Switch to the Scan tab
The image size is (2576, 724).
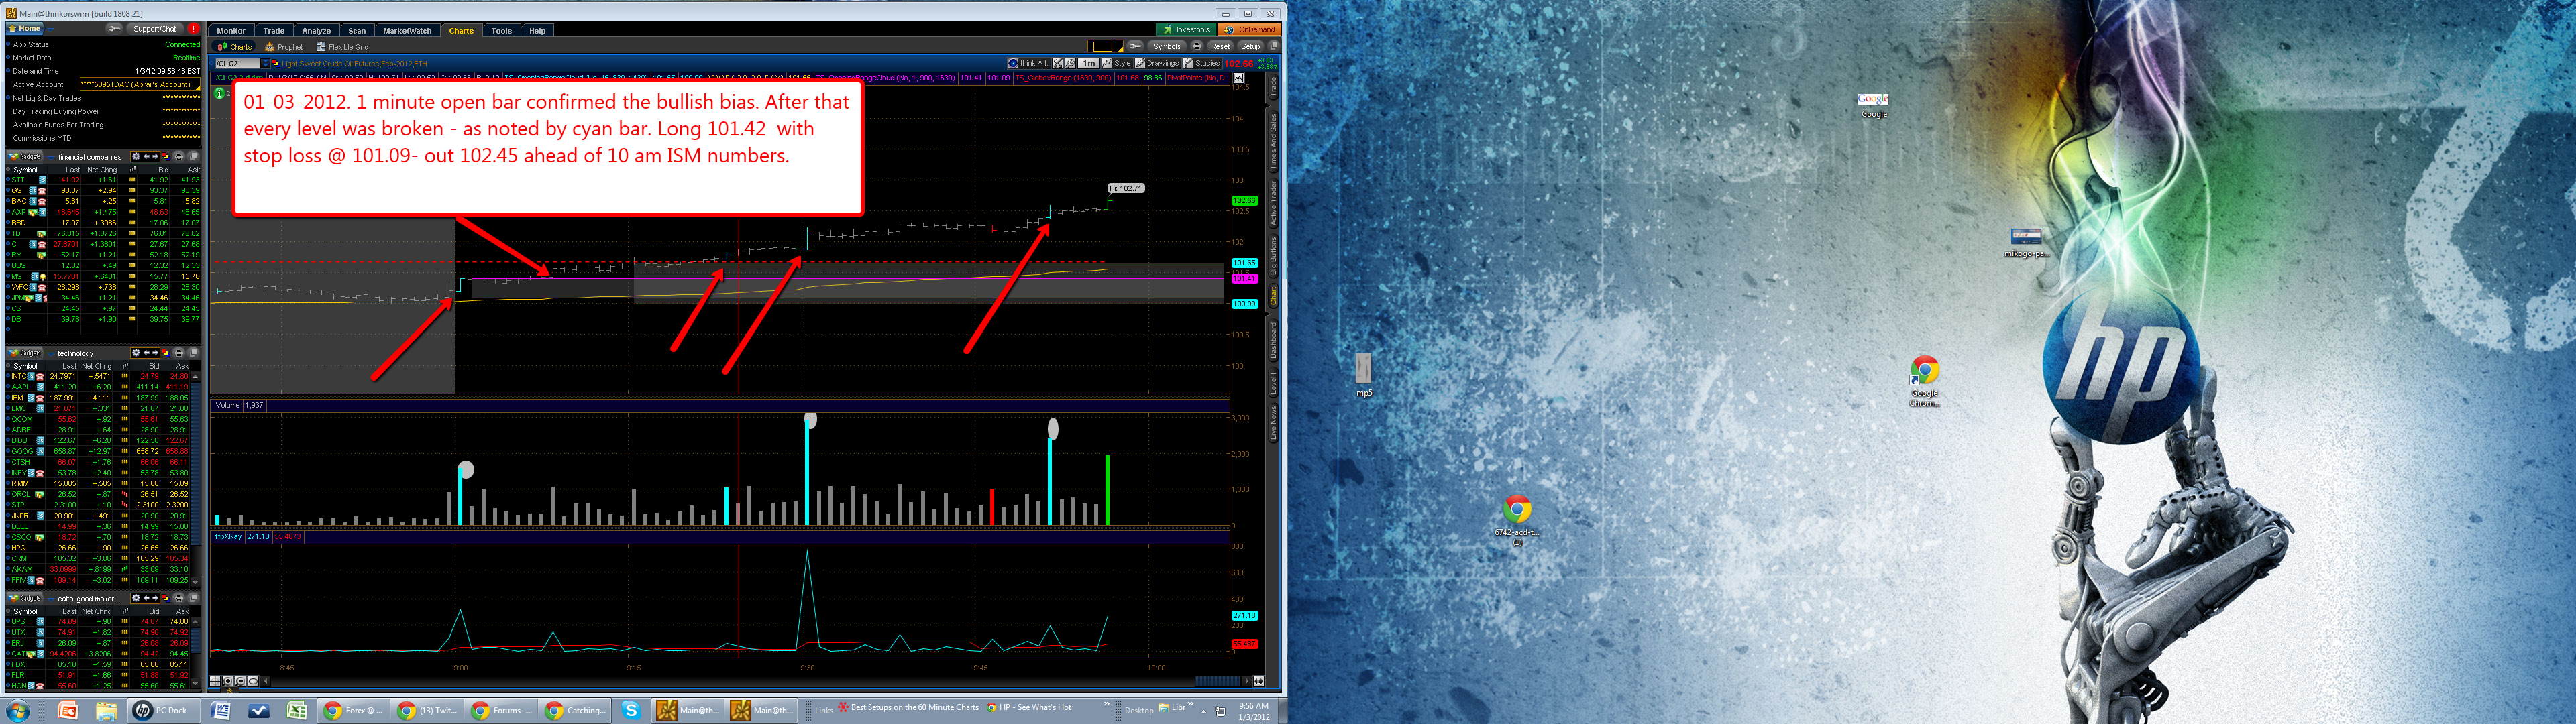tap(357, 31)
